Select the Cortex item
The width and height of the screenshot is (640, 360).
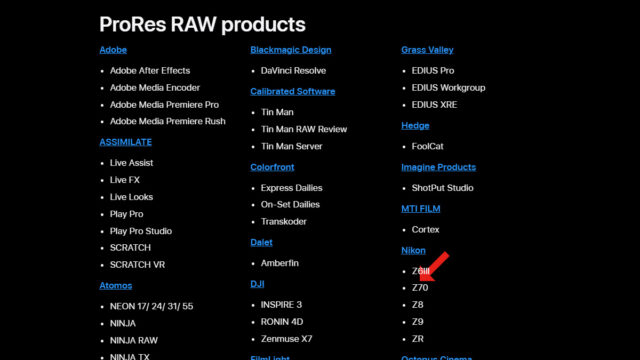[x=425, y=230]
